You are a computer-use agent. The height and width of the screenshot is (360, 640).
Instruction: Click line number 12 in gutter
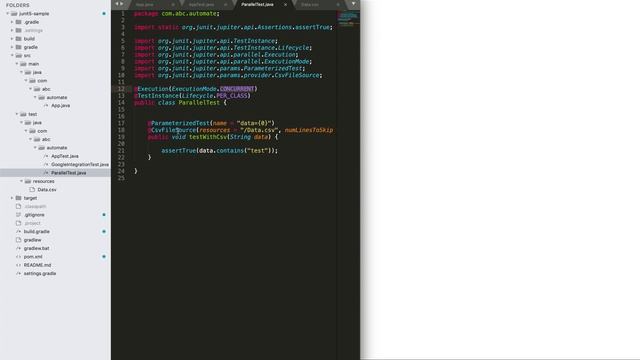point(121,89)
